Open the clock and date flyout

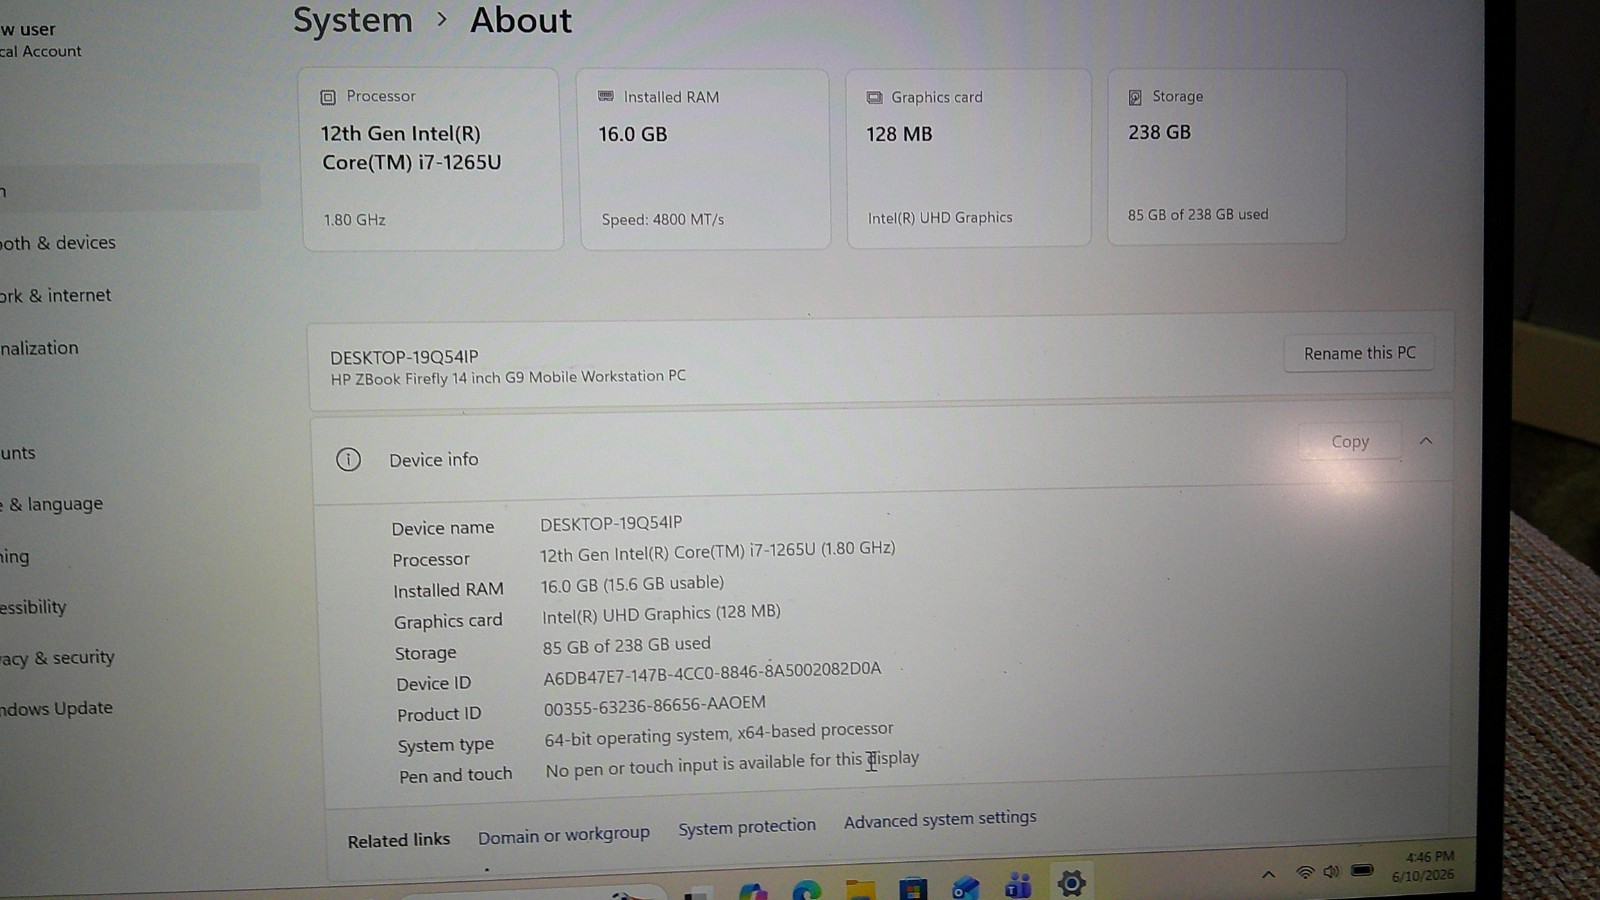1424,865
